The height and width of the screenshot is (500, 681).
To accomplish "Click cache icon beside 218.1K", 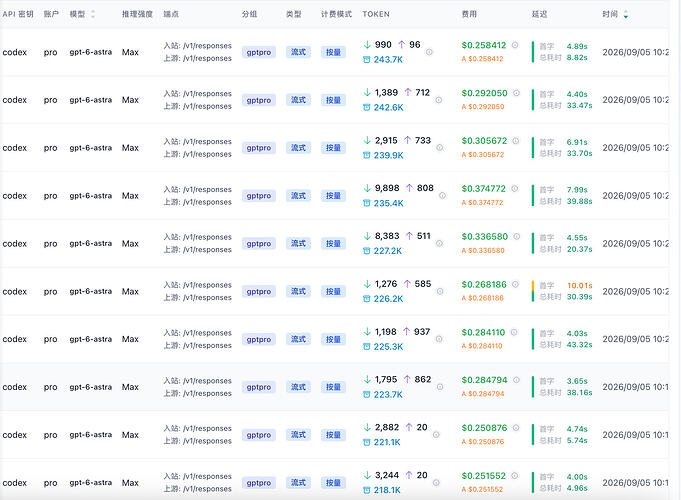I will pyautogui.click(x=367, y=490).
